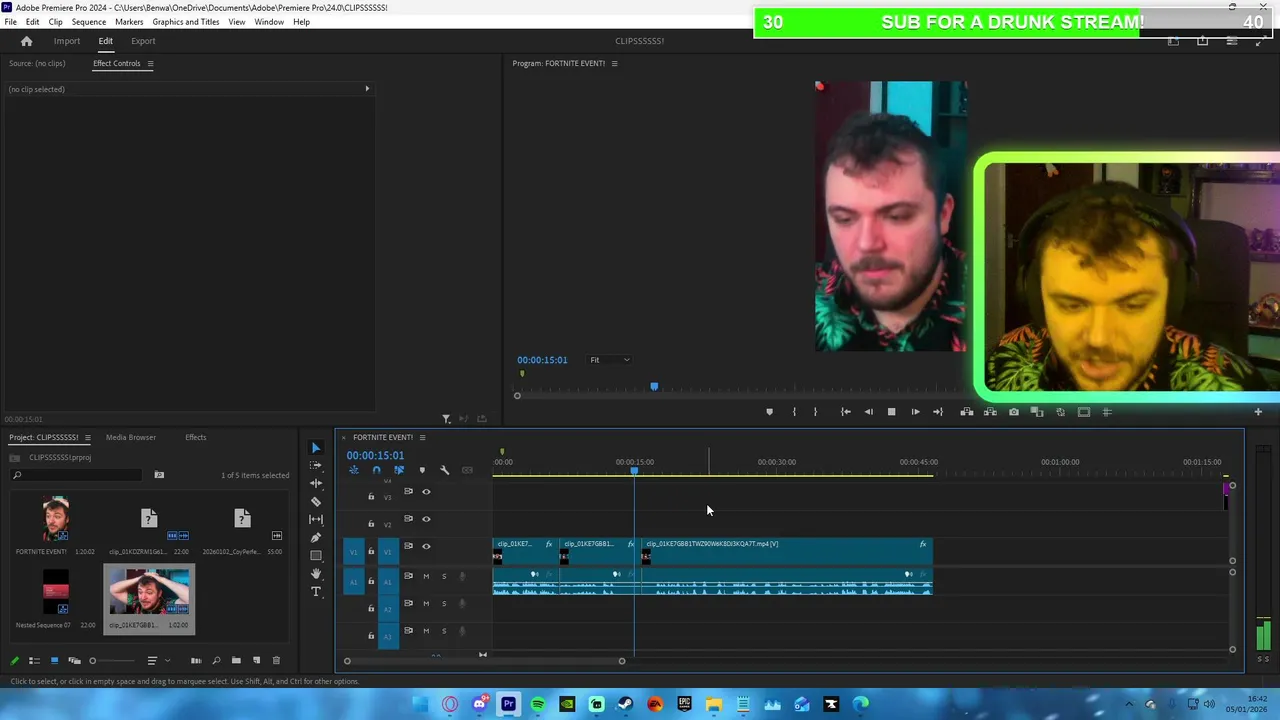The width and height of the screenshot is (1280, 720).
Task: Delete selected item with trash icon
Action: click(276, 660)
